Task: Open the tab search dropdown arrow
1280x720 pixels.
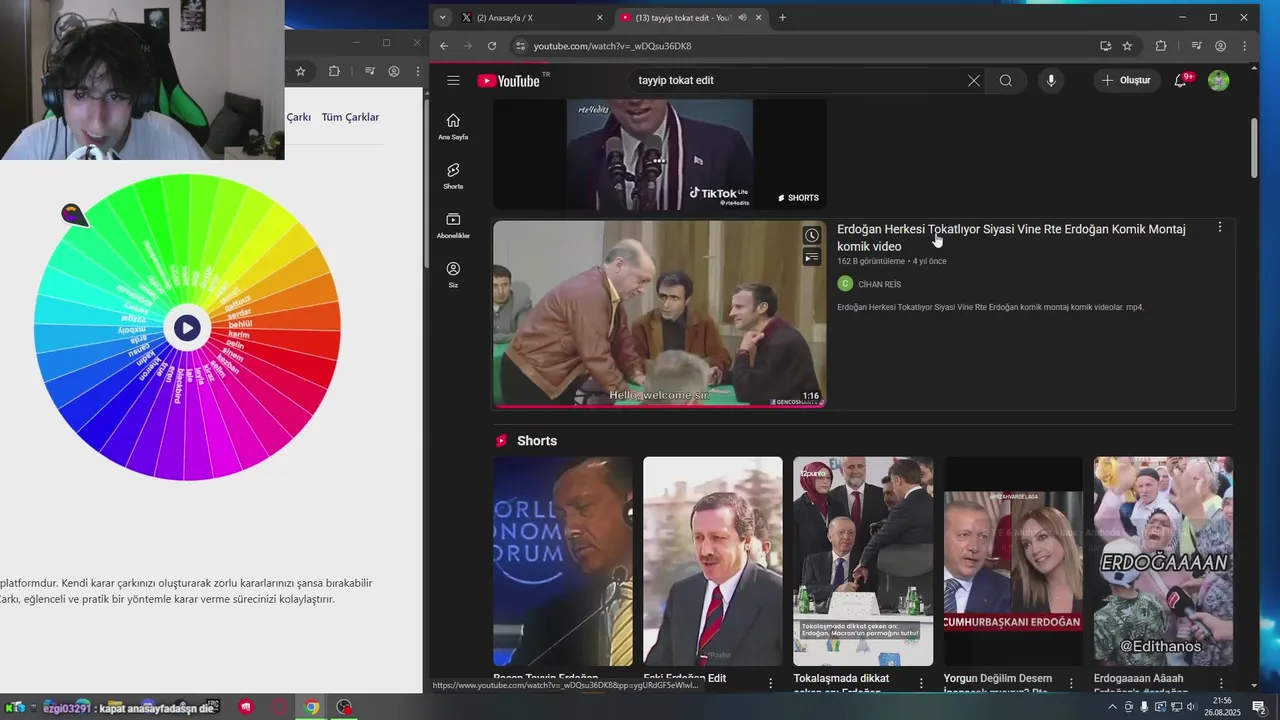Action: [x=443, y=17]
